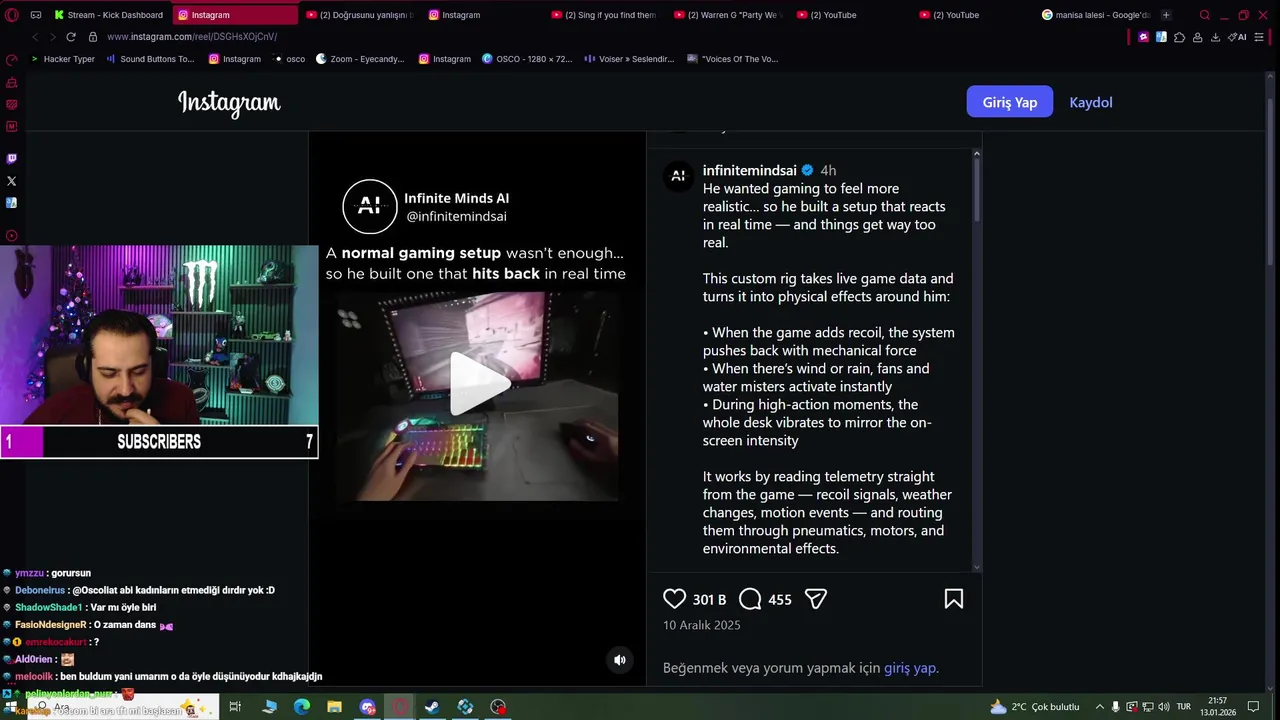Switch to the 'Sing if you find them' tab

(x=605, y=15)
